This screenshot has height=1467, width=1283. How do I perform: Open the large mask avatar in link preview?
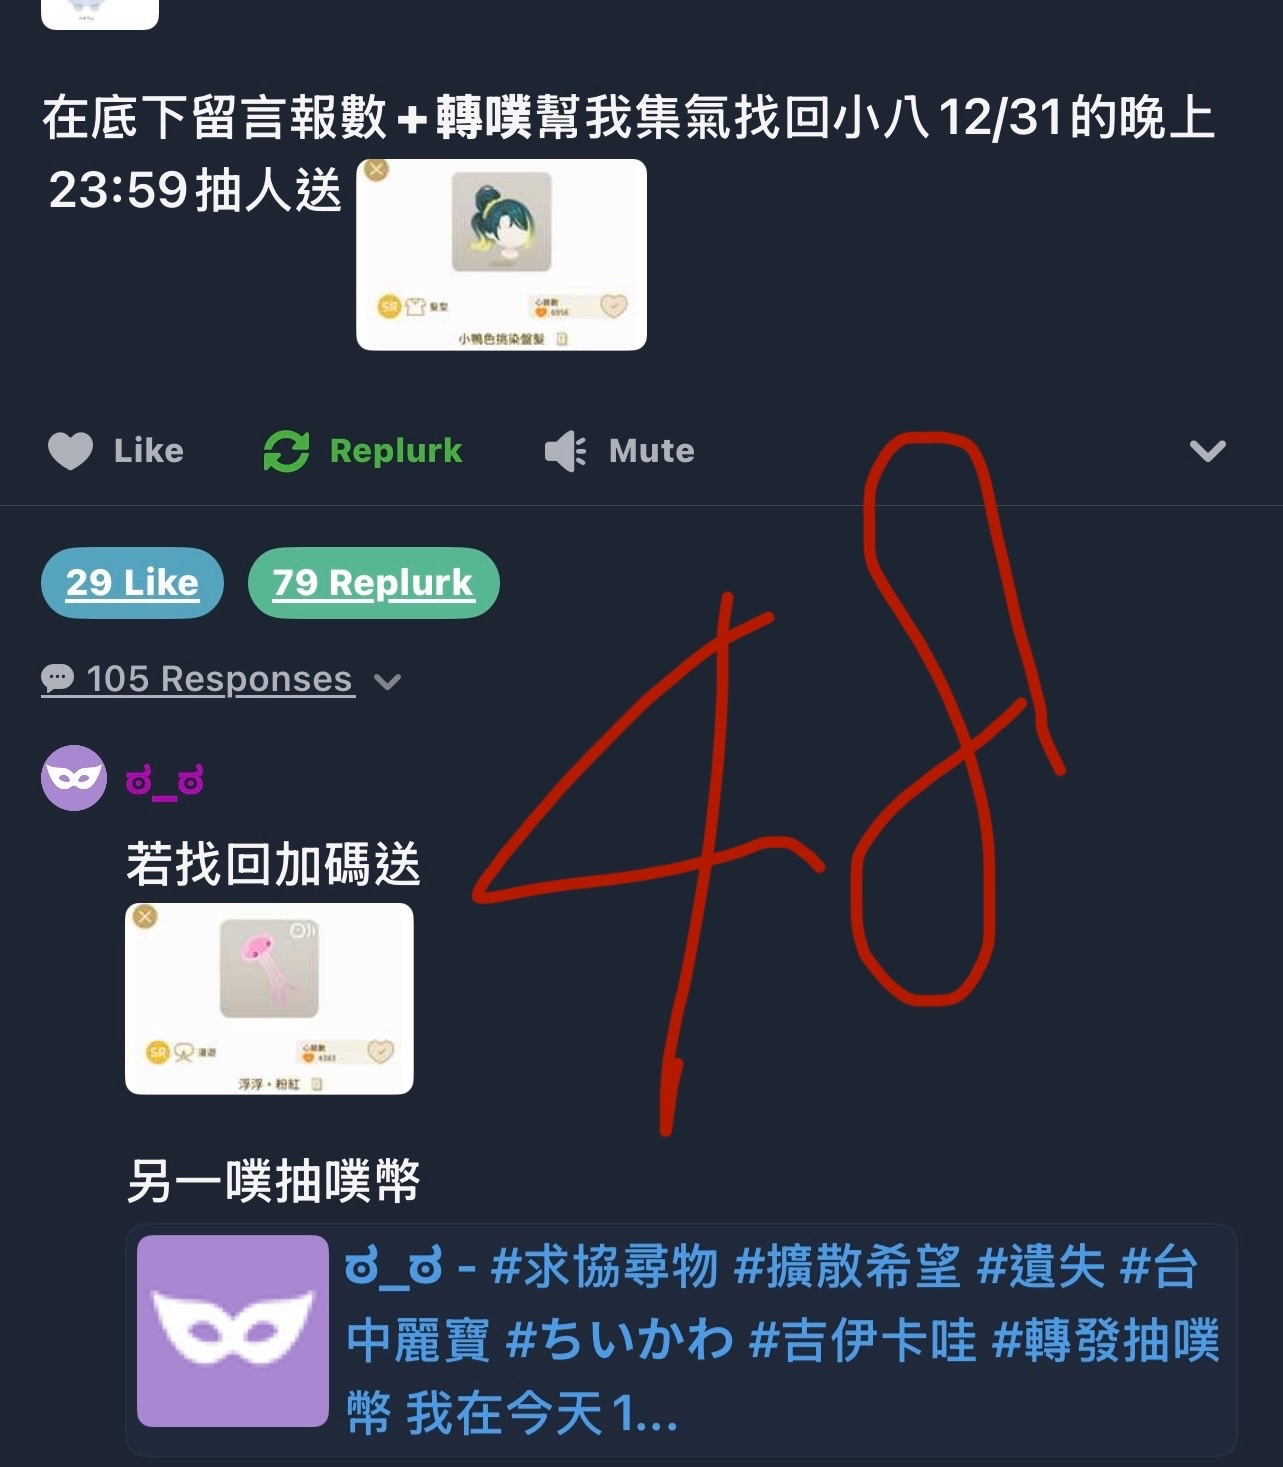[233, 1331]
